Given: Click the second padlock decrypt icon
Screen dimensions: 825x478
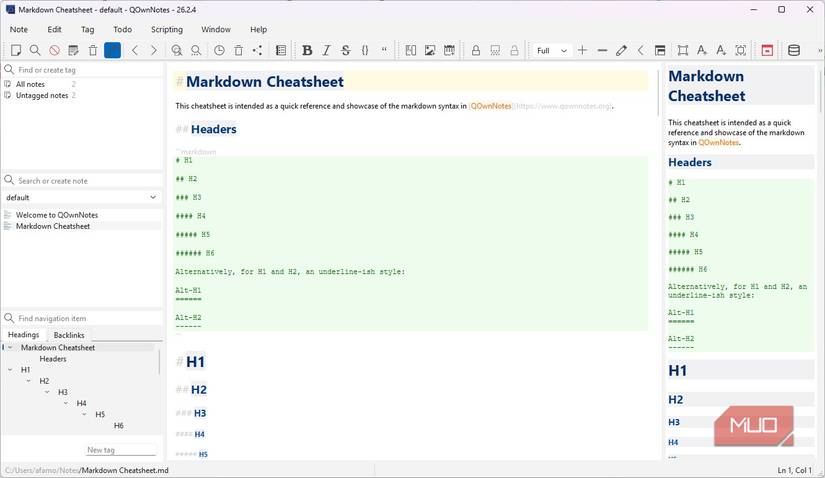Looking at the screenshot, I should coord(514,51).
